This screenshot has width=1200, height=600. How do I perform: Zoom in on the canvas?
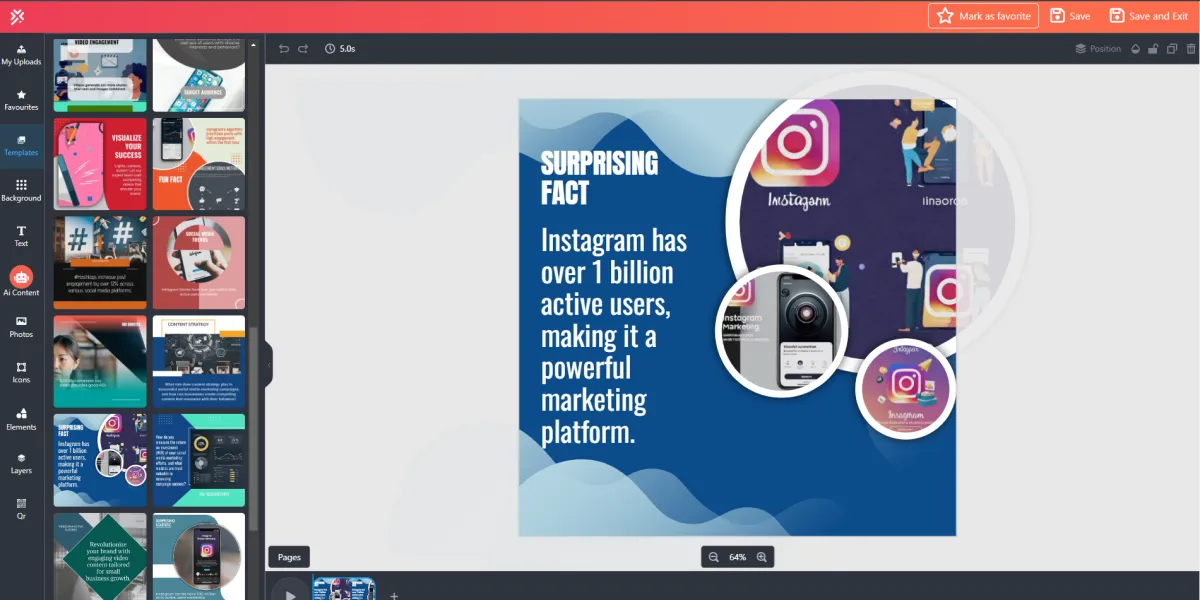tap(762, 557)
